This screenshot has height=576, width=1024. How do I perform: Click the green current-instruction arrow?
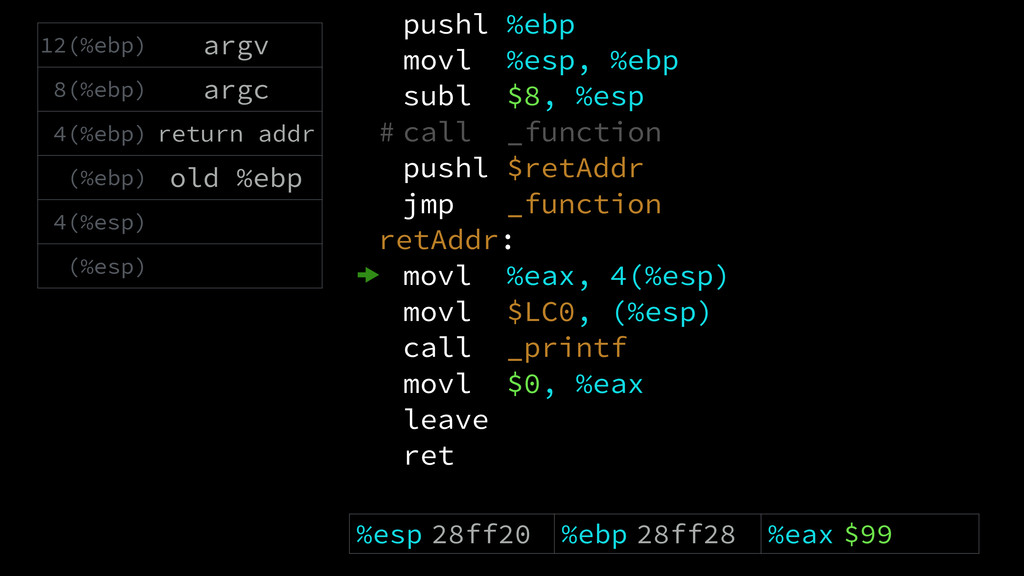tap(368, 275)
